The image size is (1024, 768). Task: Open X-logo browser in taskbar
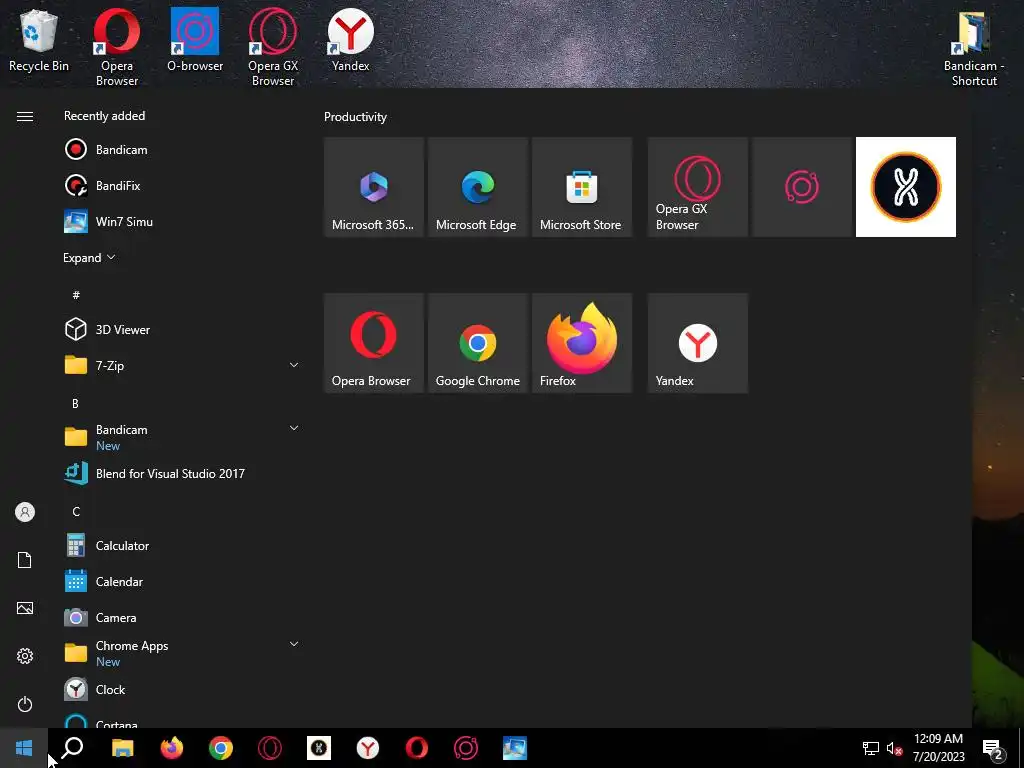click(319, 748)
